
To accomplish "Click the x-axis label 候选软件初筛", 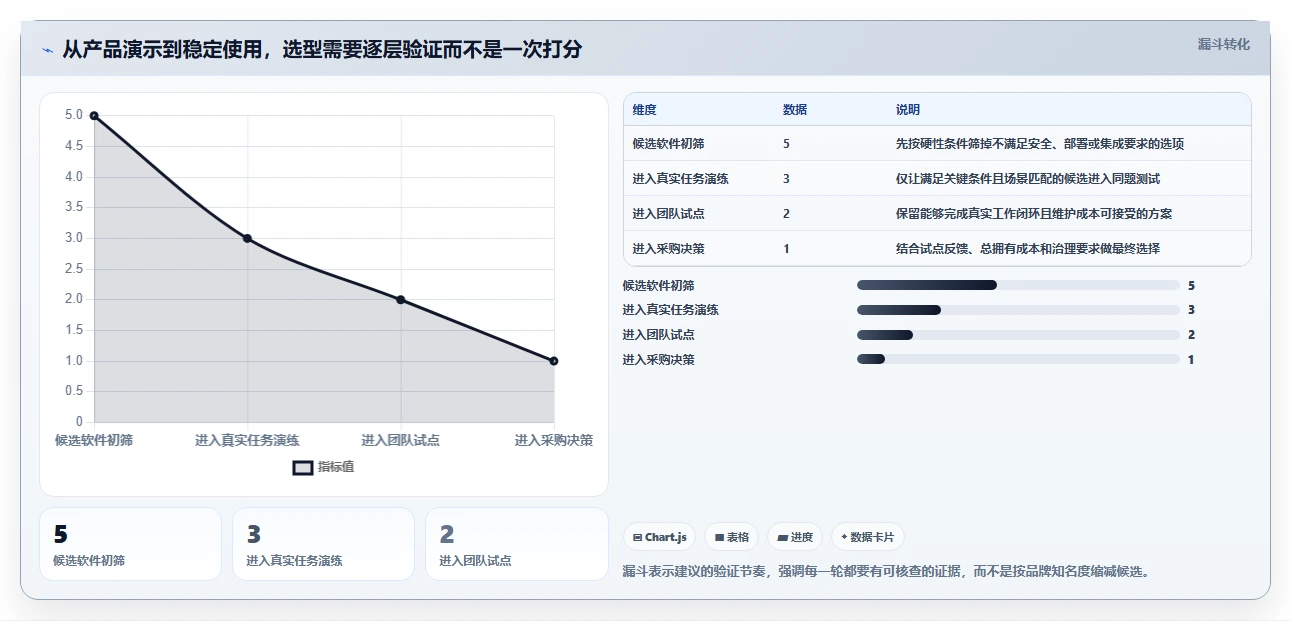I will 94,440.
